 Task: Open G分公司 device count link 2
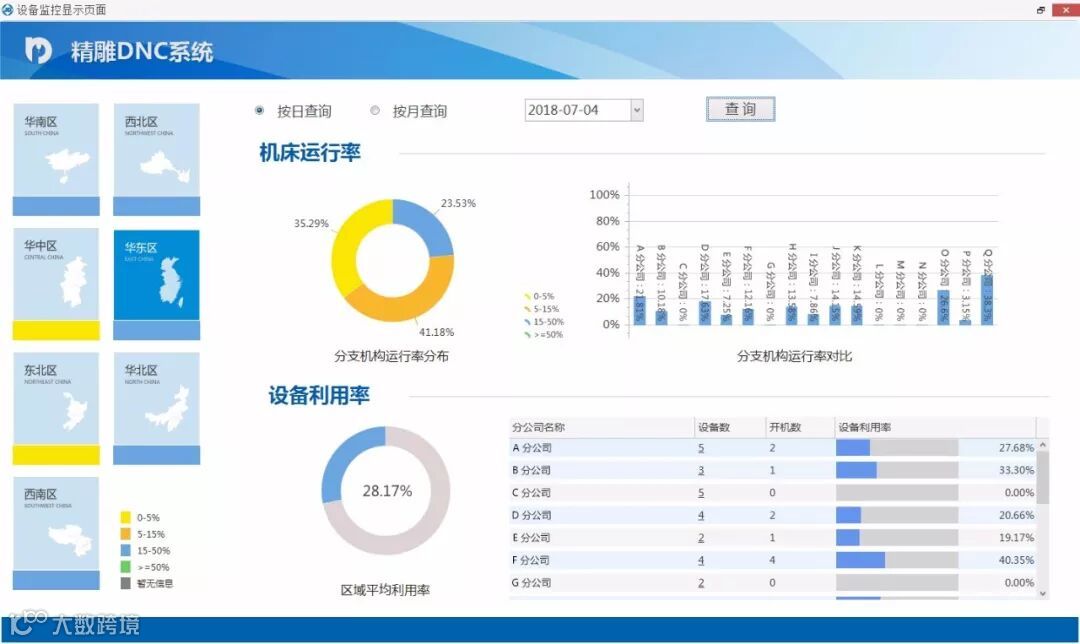701,583
